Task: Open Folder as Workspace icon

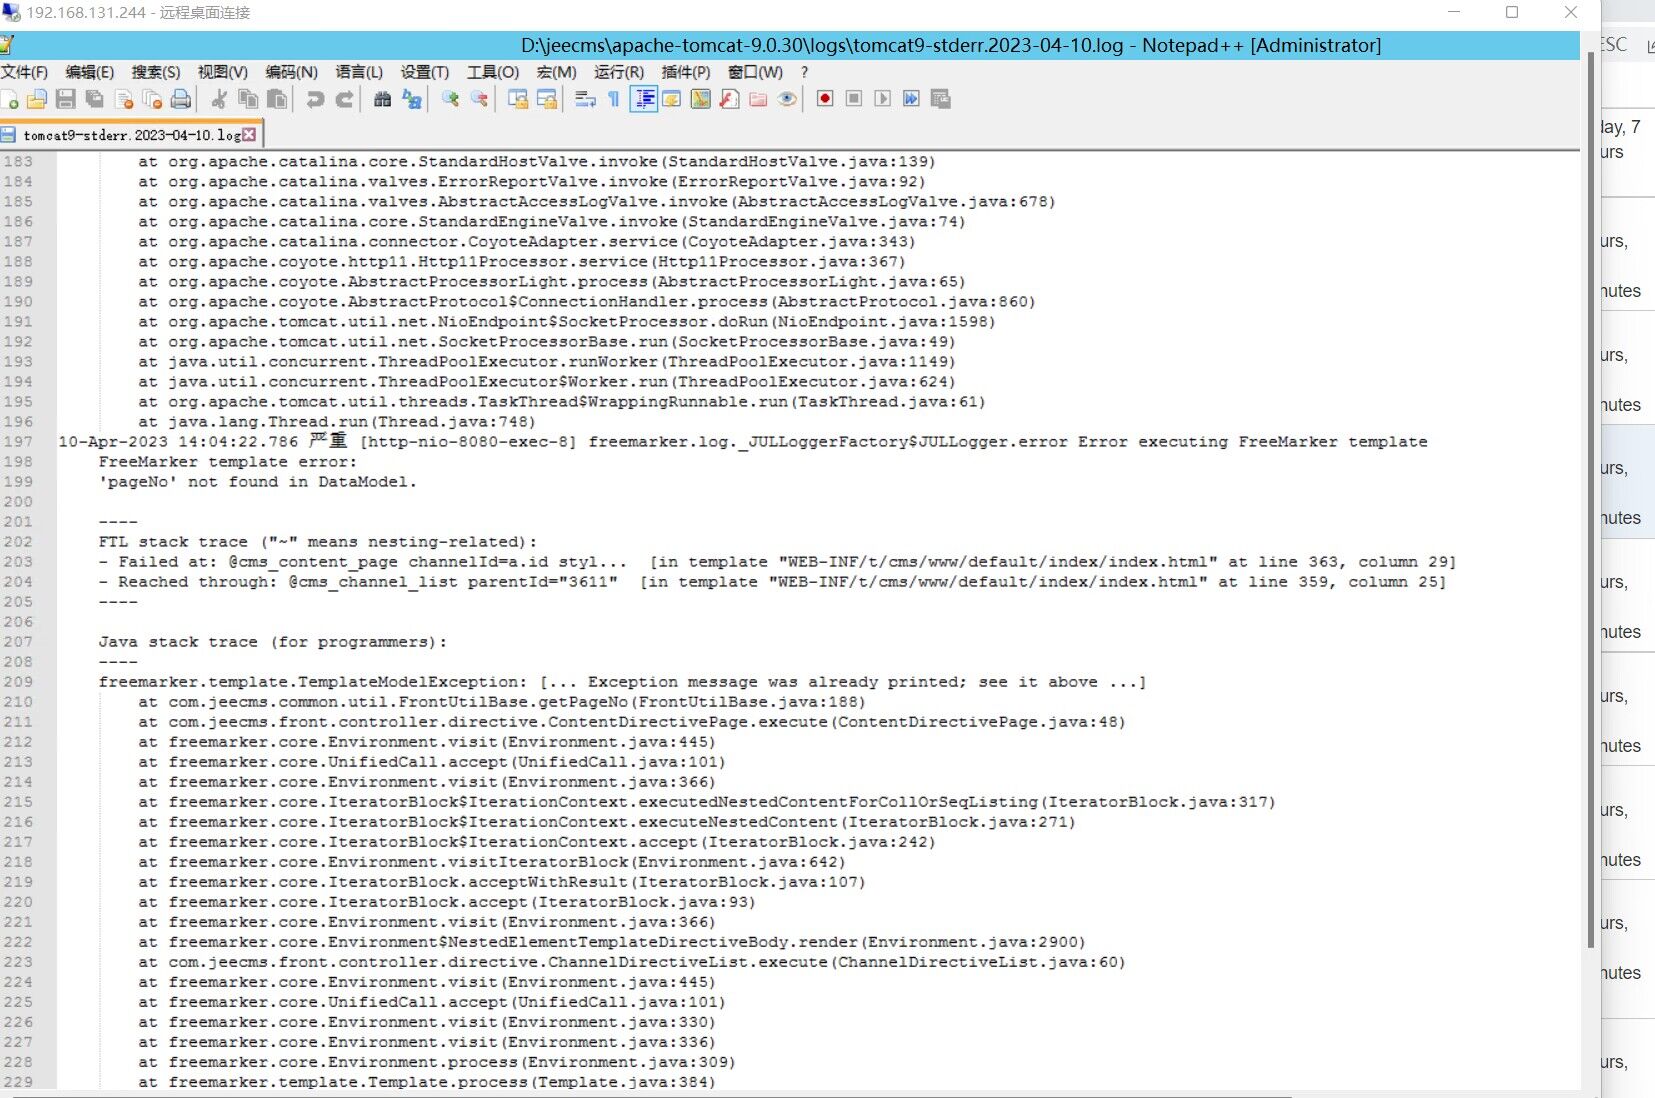Action: (758, 99)
